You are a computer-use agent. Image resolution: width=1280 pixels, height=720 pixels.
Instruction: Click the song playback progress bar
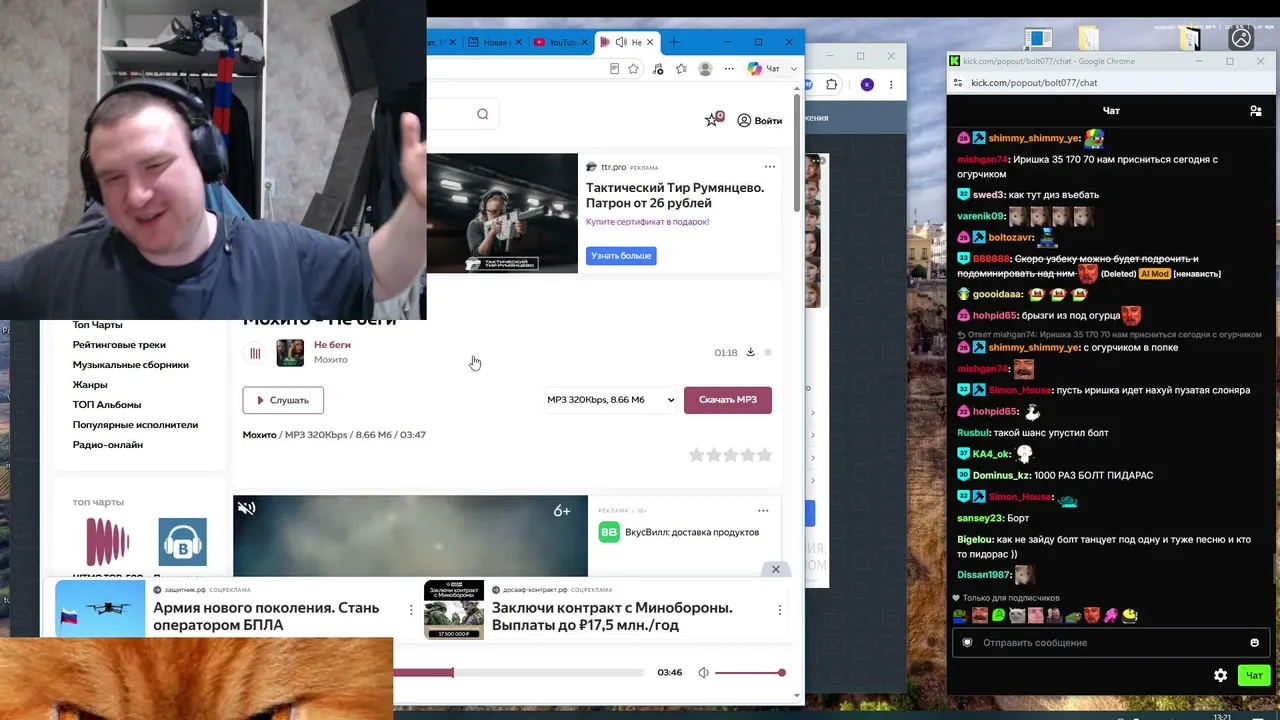518,673
